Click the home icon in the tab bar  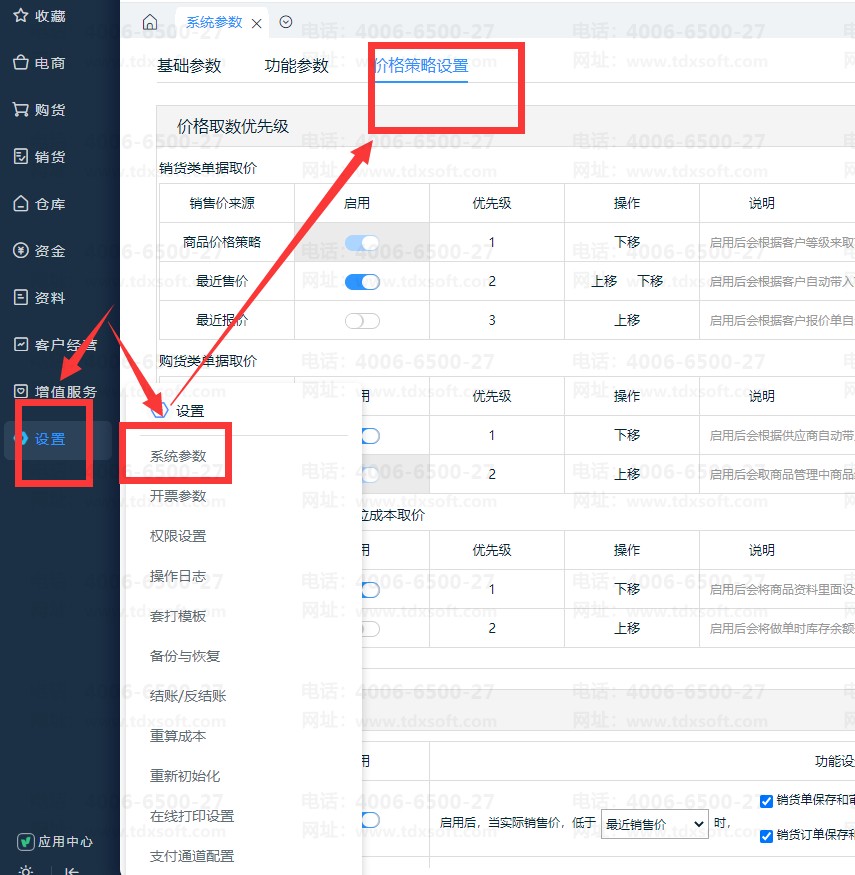pyautogui.click(x=150, y=22)
